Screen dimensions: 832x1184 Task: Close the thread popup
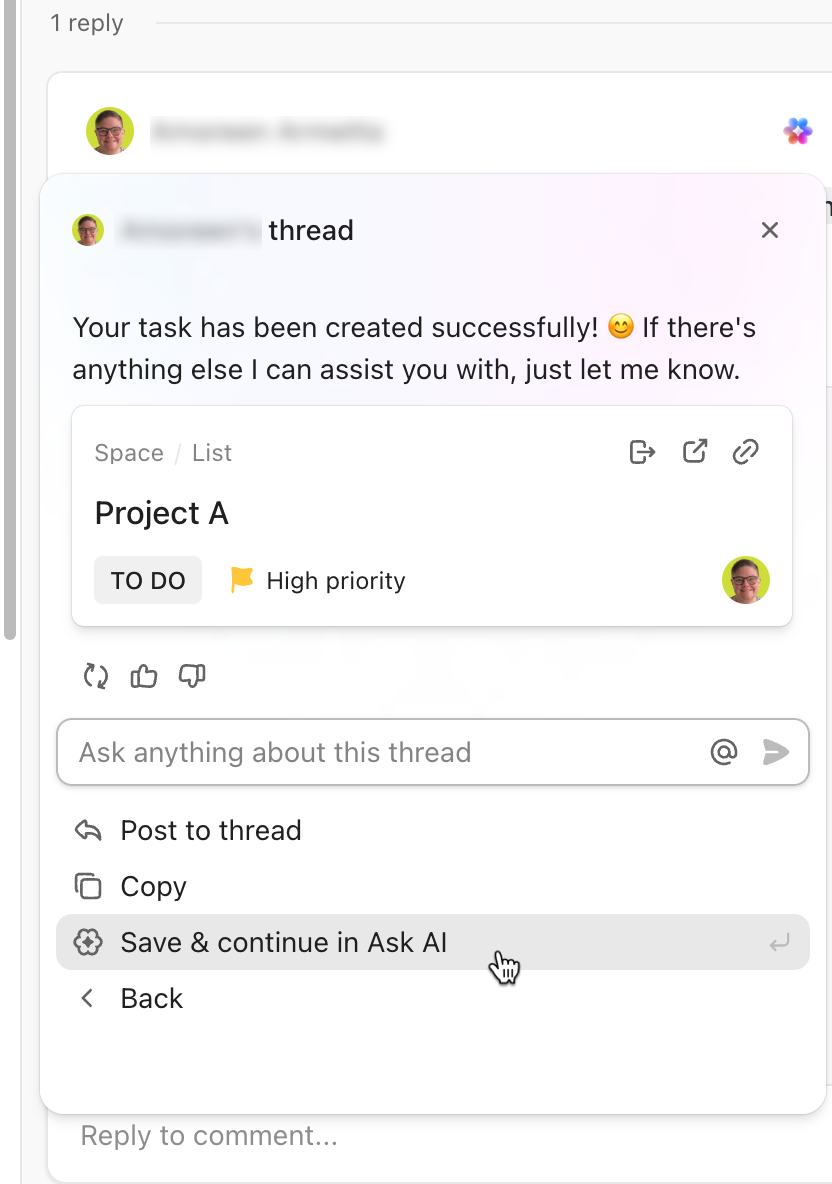click(x=770, y=230)
